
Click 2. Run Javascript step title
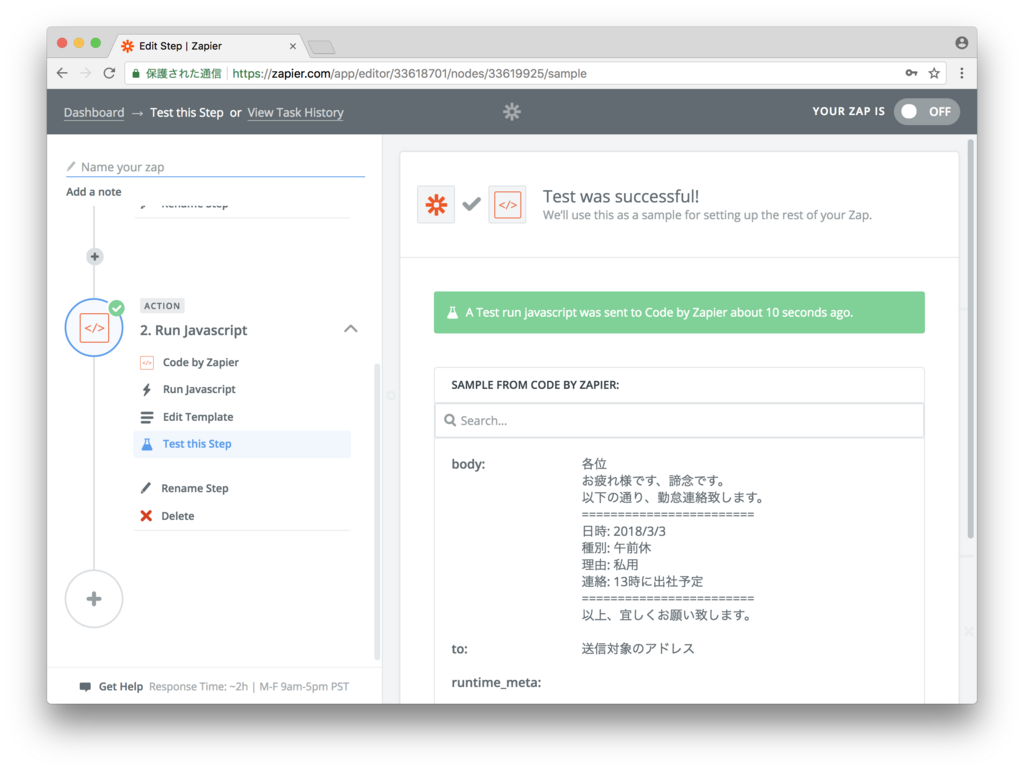(193, 330)
